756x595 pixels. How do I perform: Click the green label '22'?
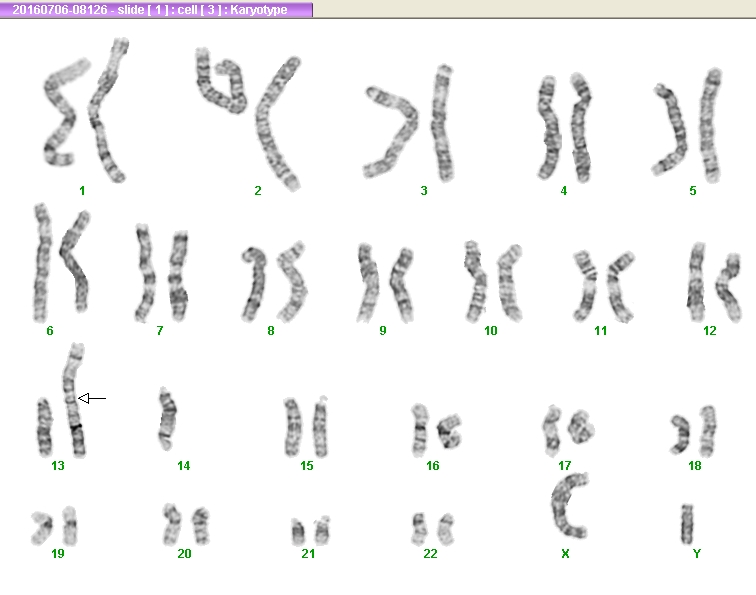(x=431, y=554)
